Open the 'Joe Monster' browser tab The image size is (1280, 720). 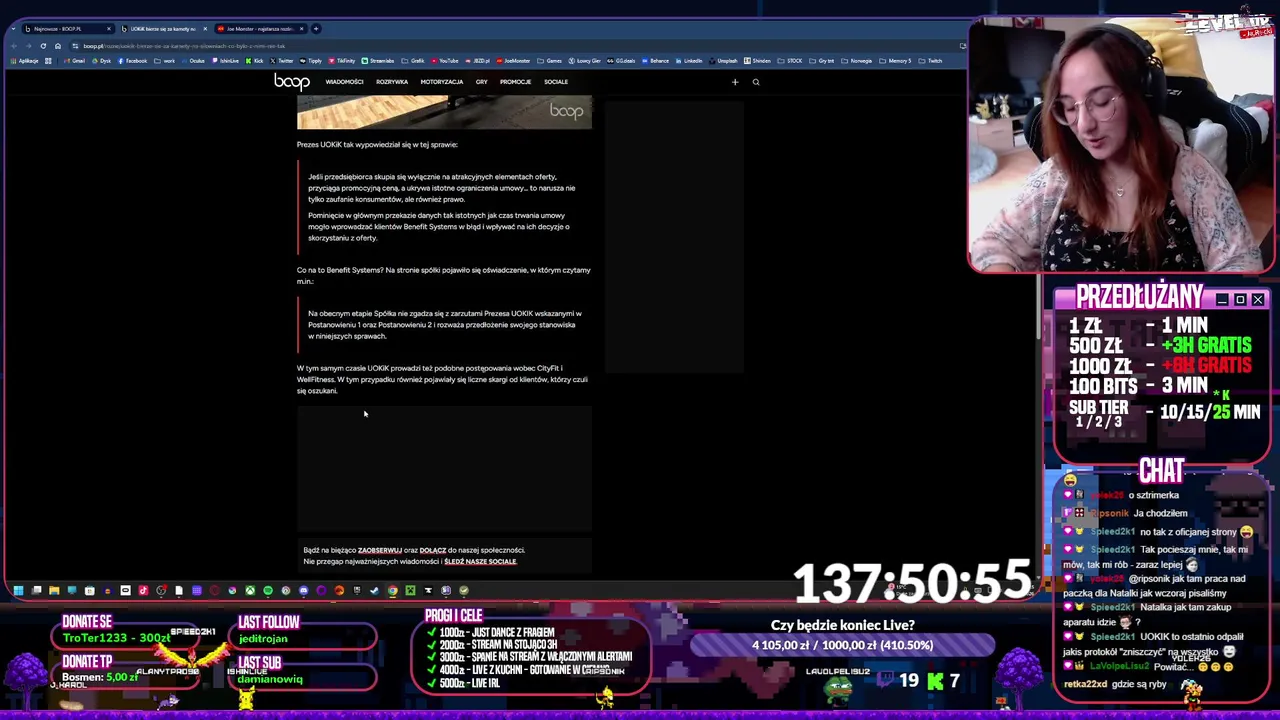pyautogui.click(x=260, y=28)
